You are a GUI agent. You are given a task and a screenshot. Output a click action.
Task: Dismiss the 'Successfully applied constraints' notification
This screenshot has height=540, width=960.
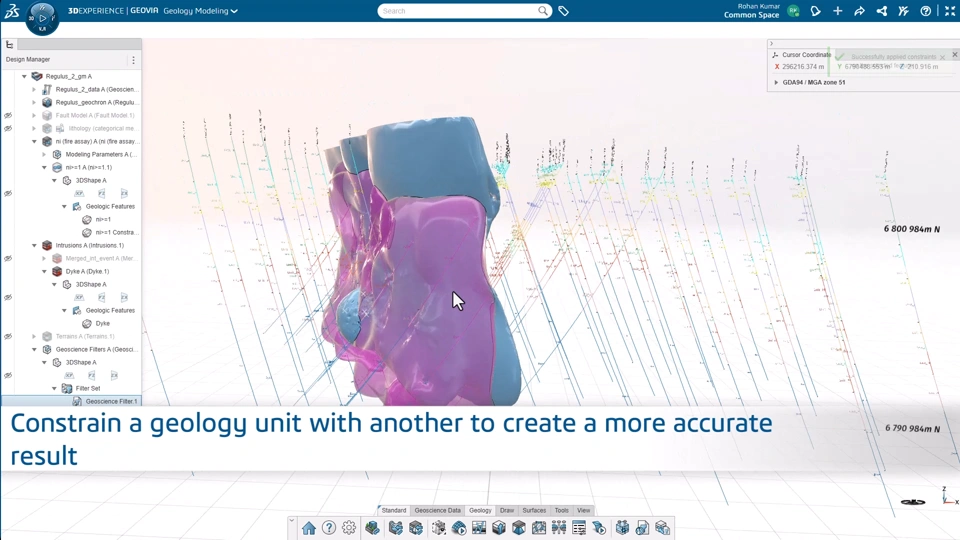point(942,57)
